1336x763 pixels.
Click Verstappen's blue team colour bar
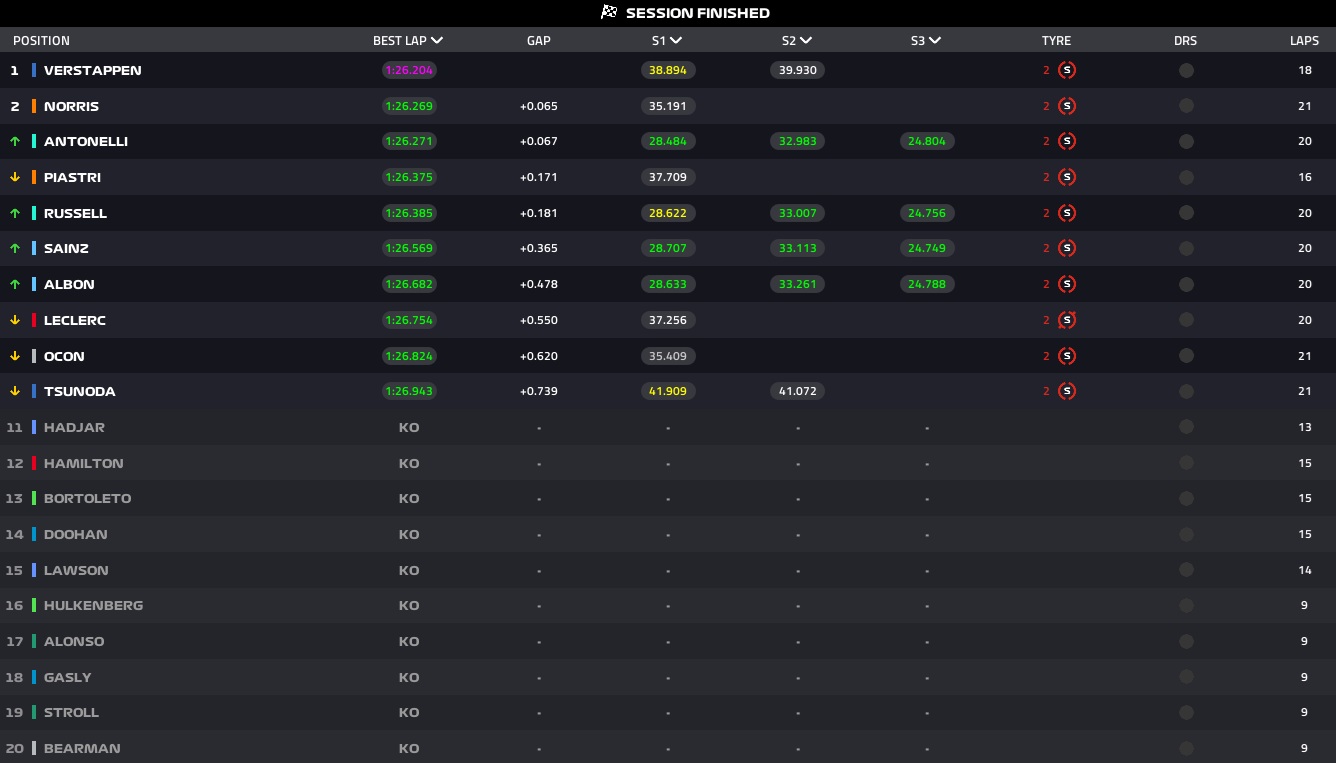(x=34, y=70)
